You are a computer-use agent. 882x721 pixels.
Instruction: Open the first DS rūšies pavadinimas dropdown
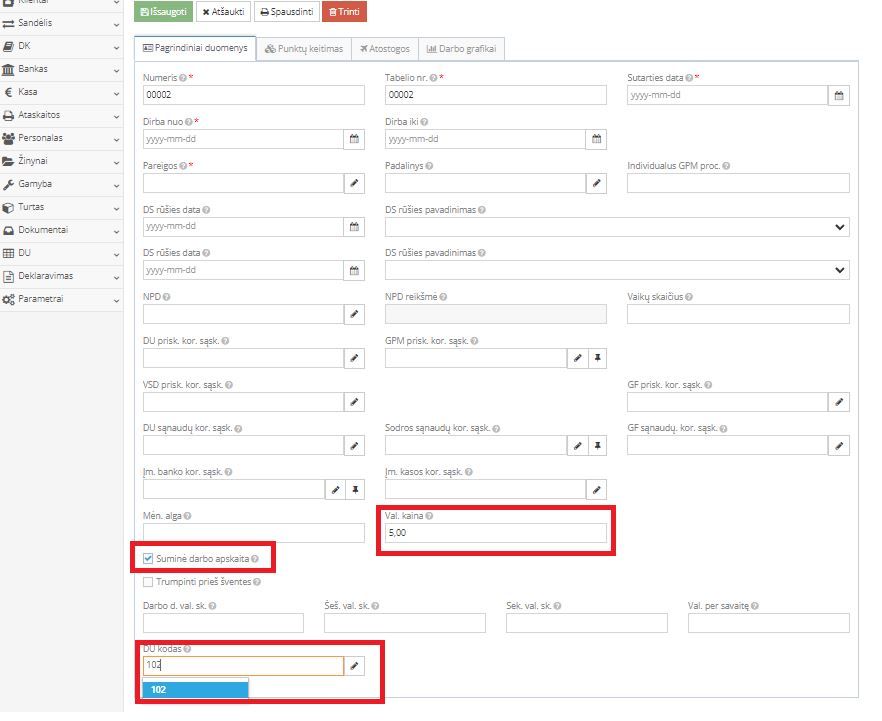pos(617,227)
